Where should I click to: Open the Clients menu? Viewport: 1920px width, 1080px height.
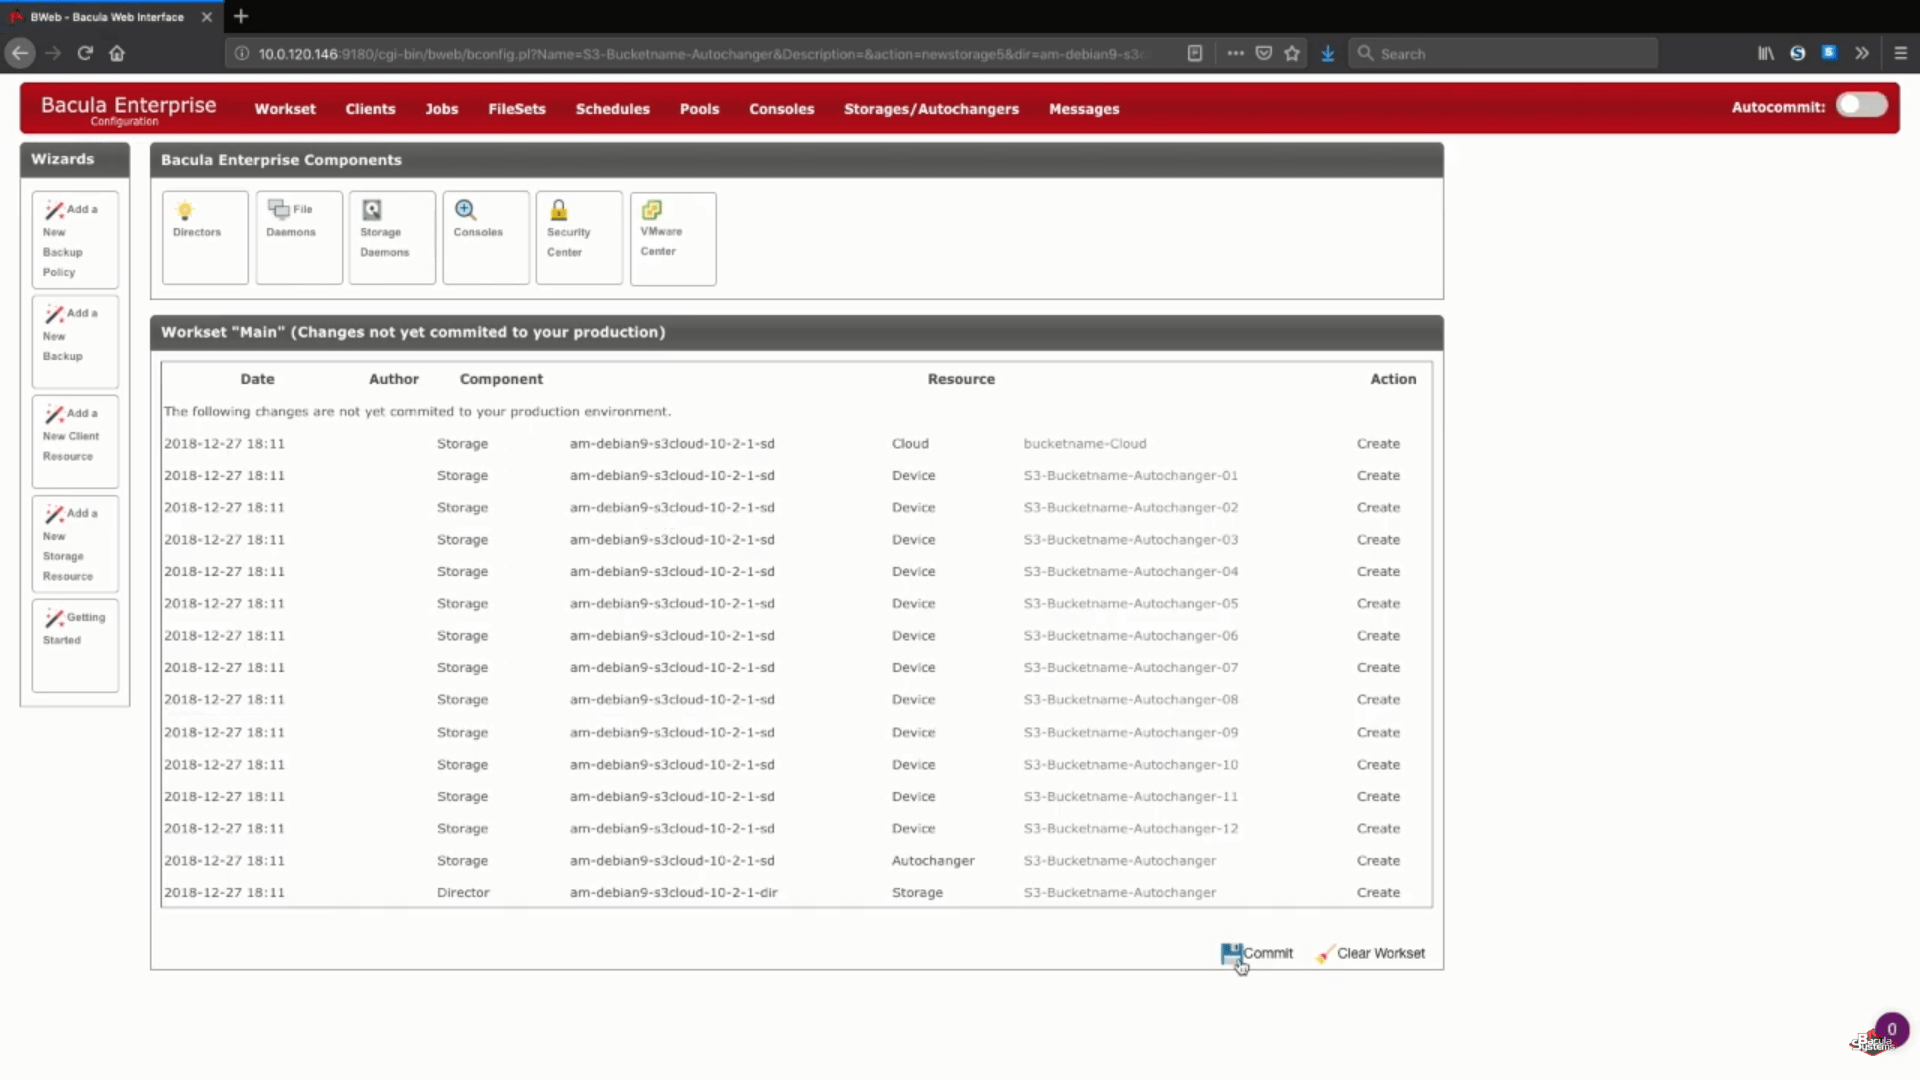tap(370, 109)
